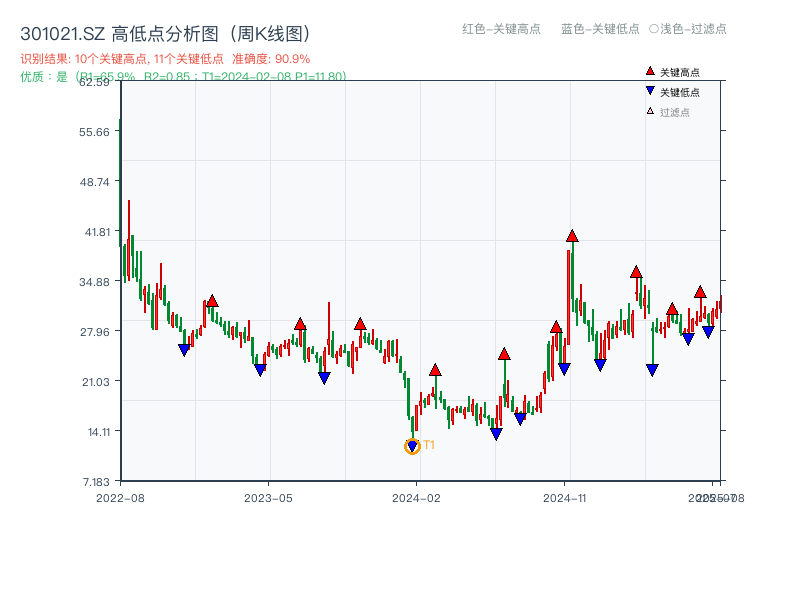Click the x-axis date 2022-08
Viewport: 800px width, 600px height.
tap(120, 498)
